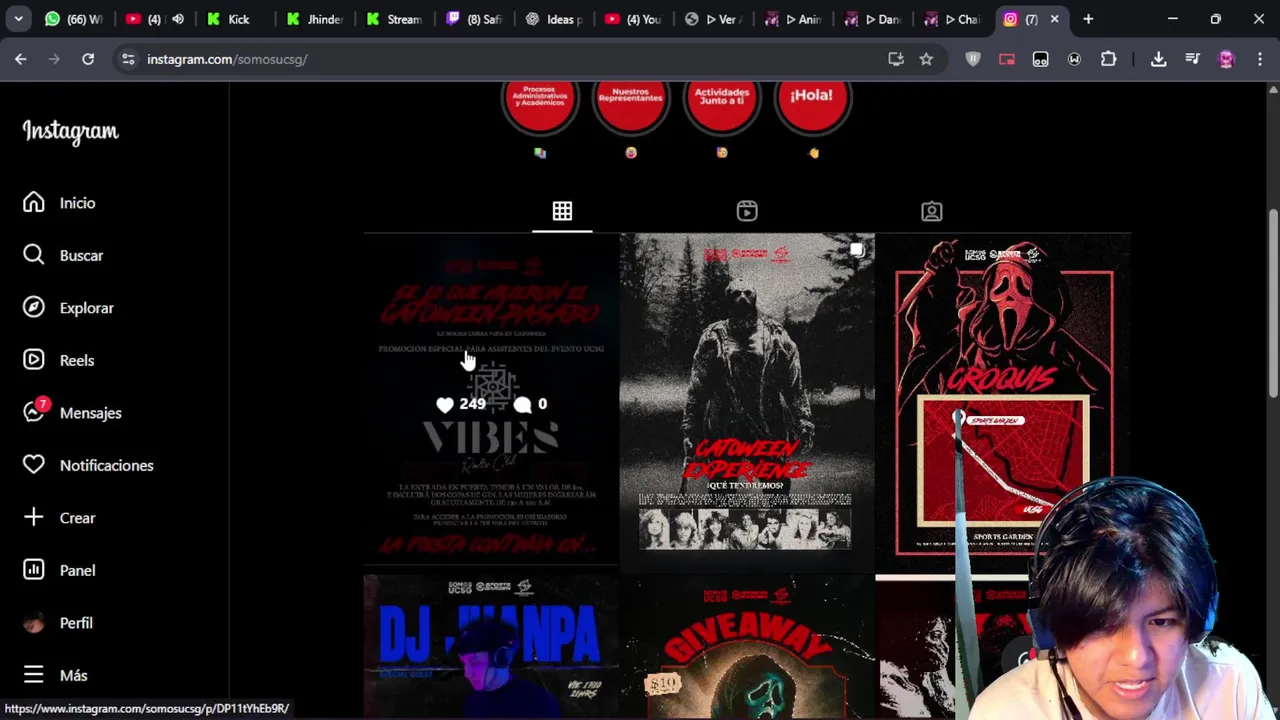Switch to the Ideas ChatGPT tab
This screenshot has width=1280, height=720.
pos(555,19)
